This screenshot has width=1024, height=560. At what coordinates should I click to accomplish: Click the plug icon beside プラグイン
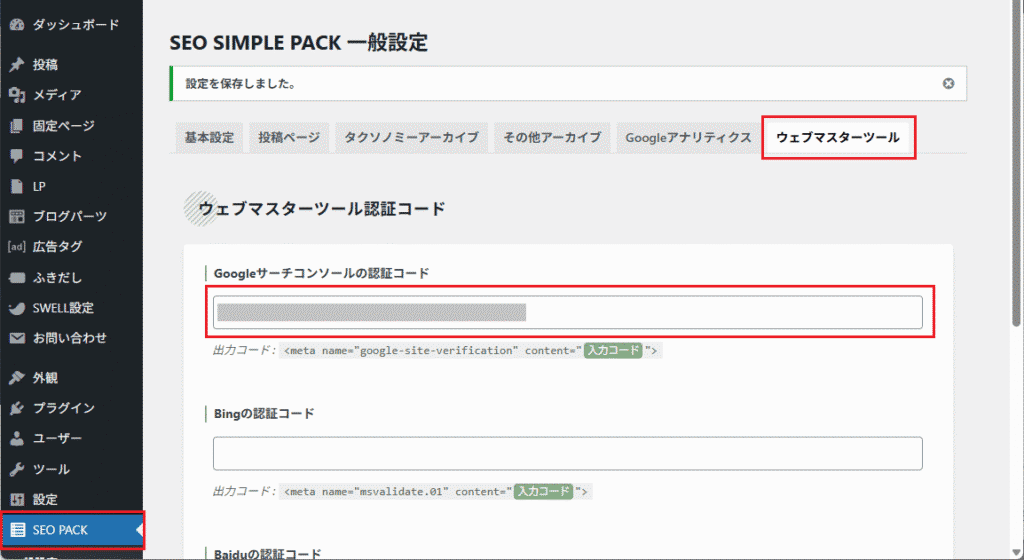point(17,408)
